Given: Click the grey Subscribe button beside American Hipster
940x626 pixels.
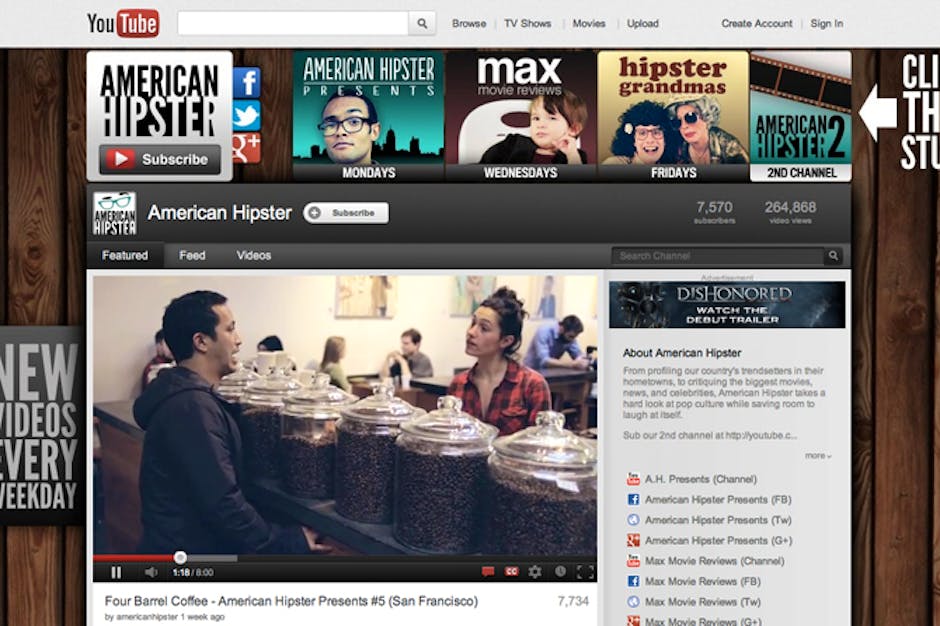Looking at the screenshot, I should coord(346,213).
